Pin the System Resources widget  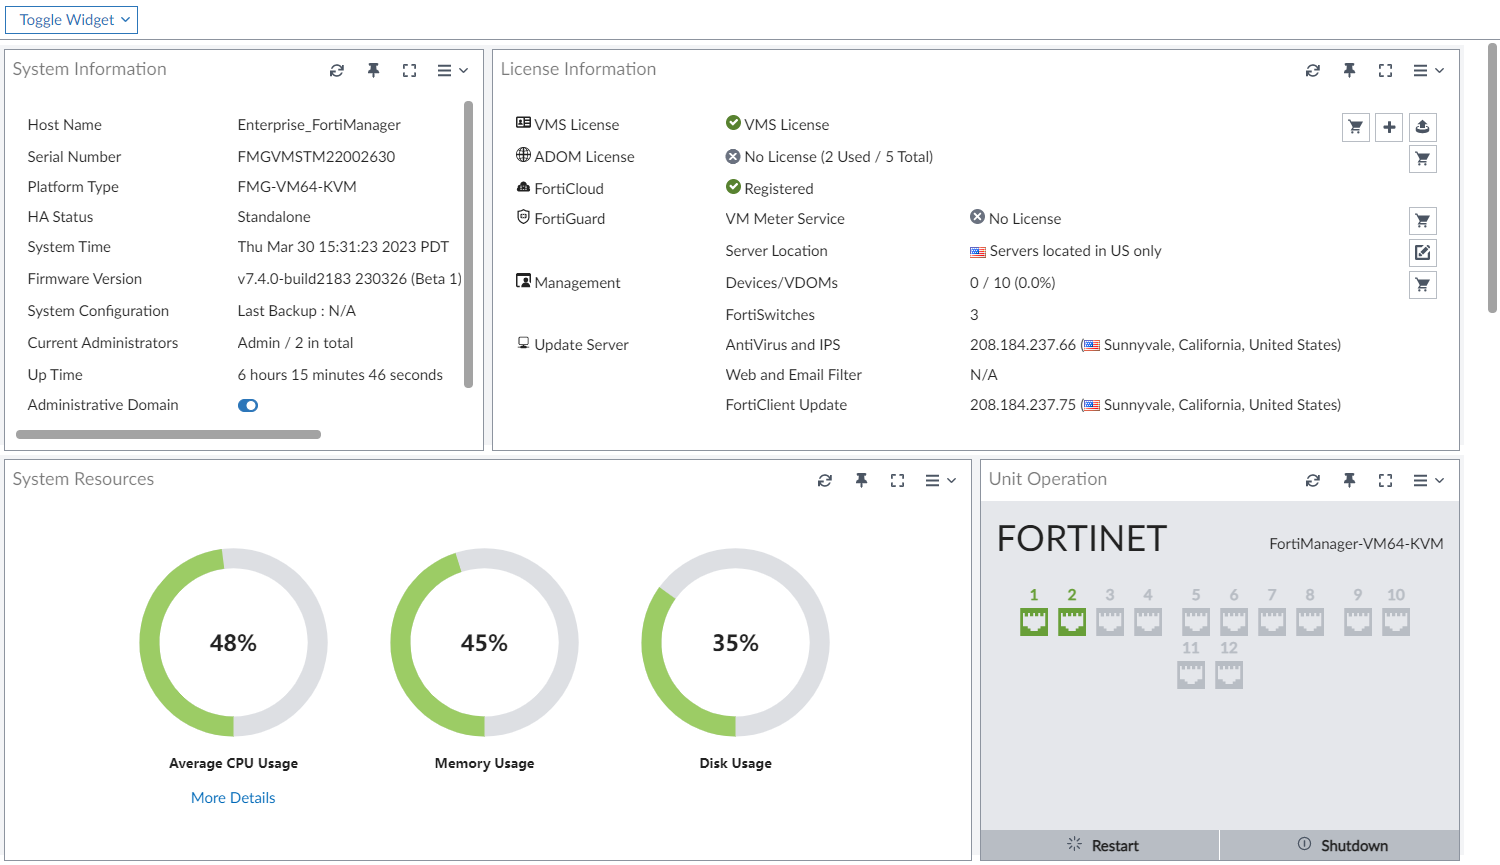tap(861, 480)
